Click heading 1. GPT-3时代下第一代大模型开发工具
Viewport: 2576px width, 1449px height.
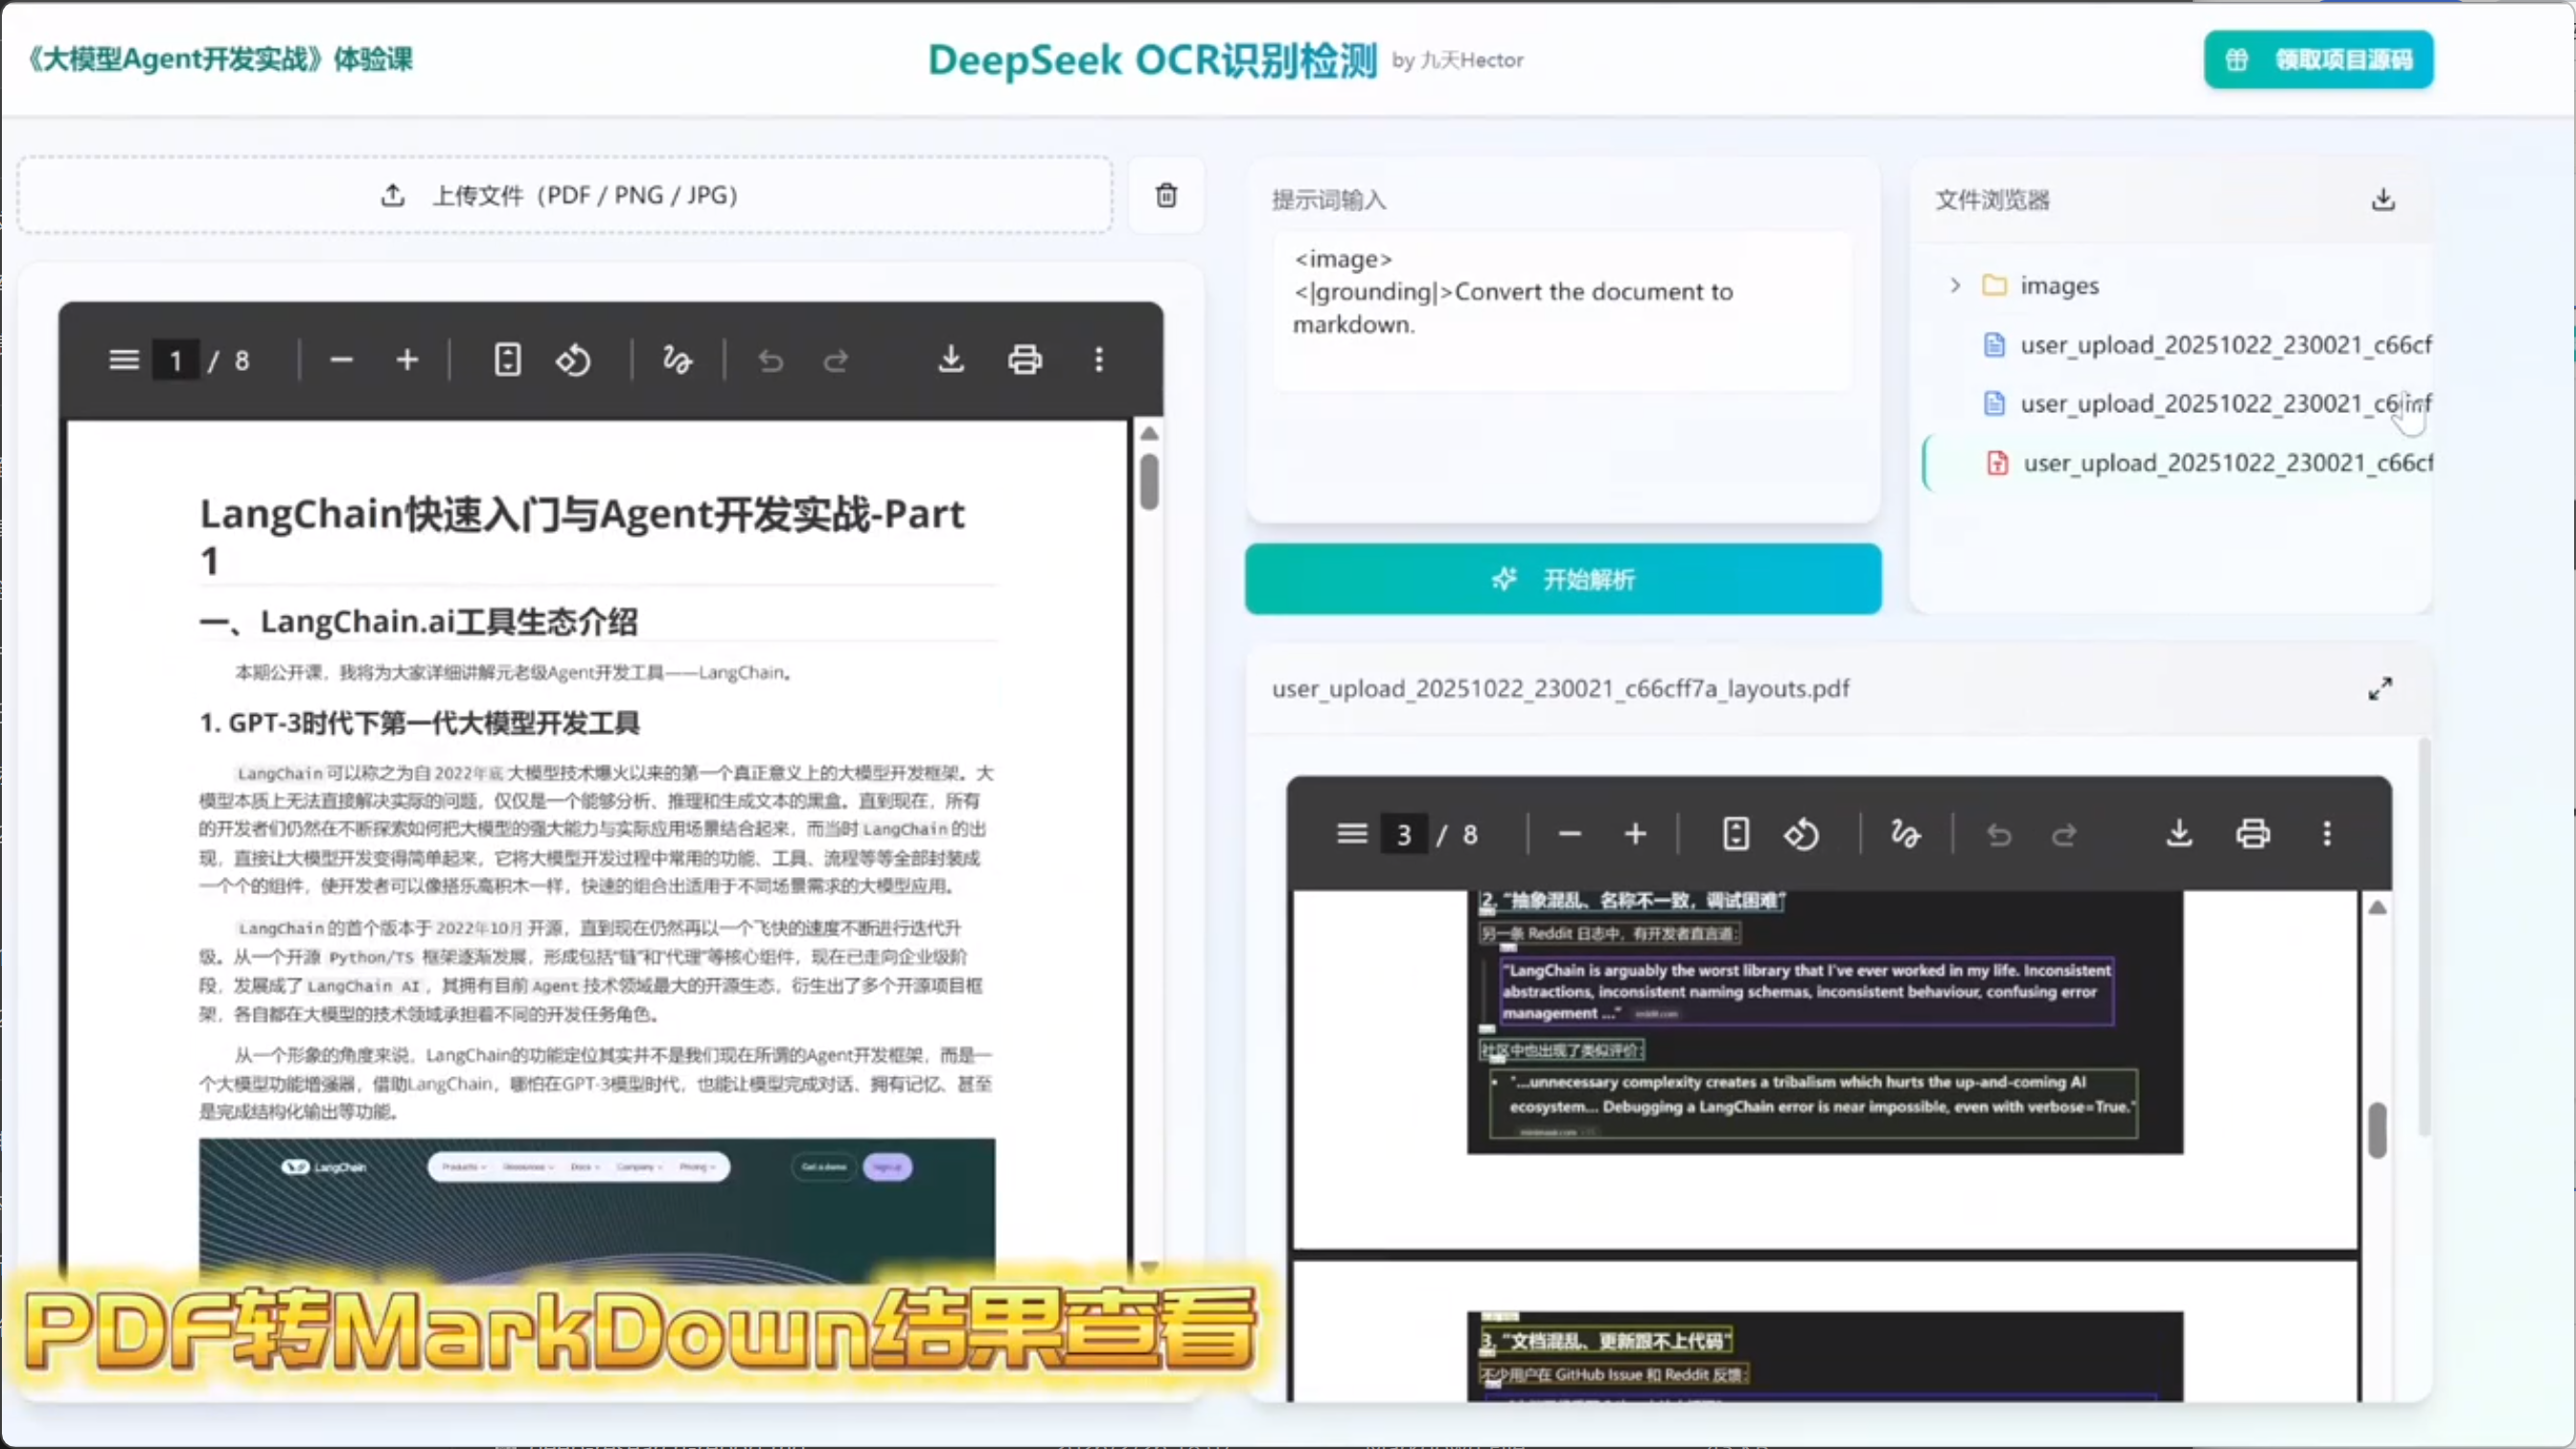419,723
